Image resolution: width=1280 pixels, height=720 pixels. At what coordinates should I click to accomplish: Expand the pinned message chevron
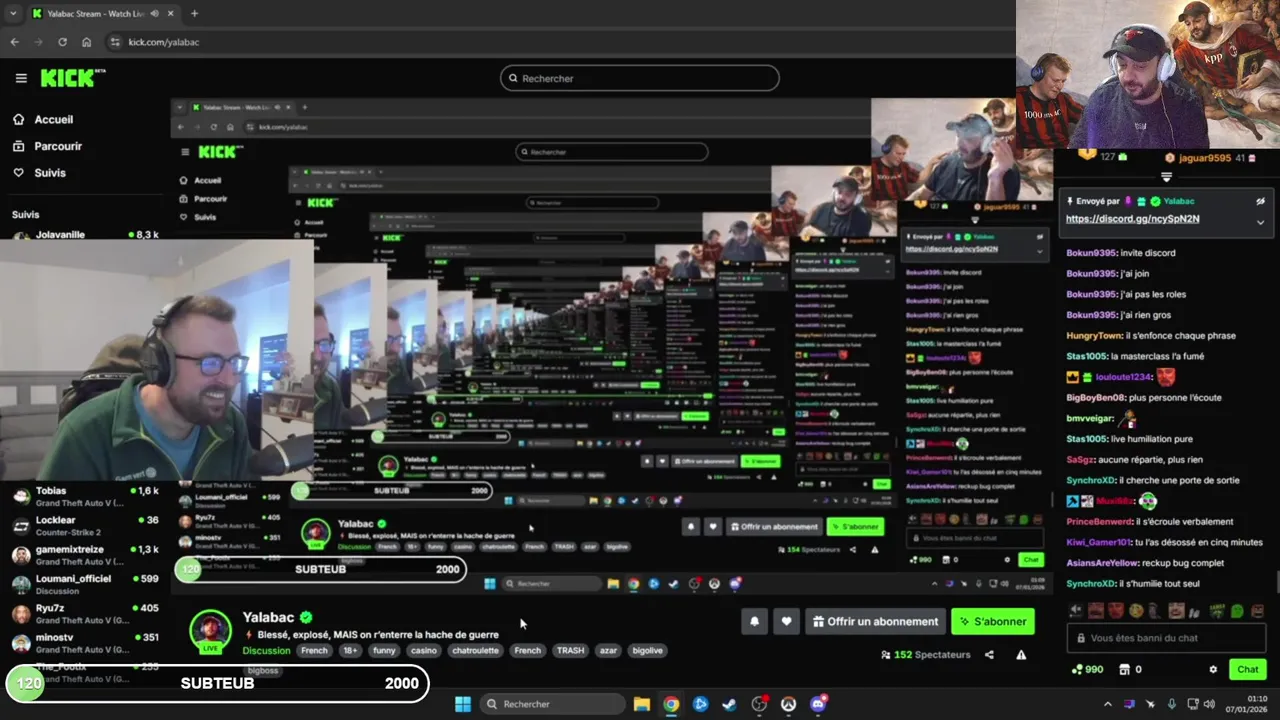1260,222
